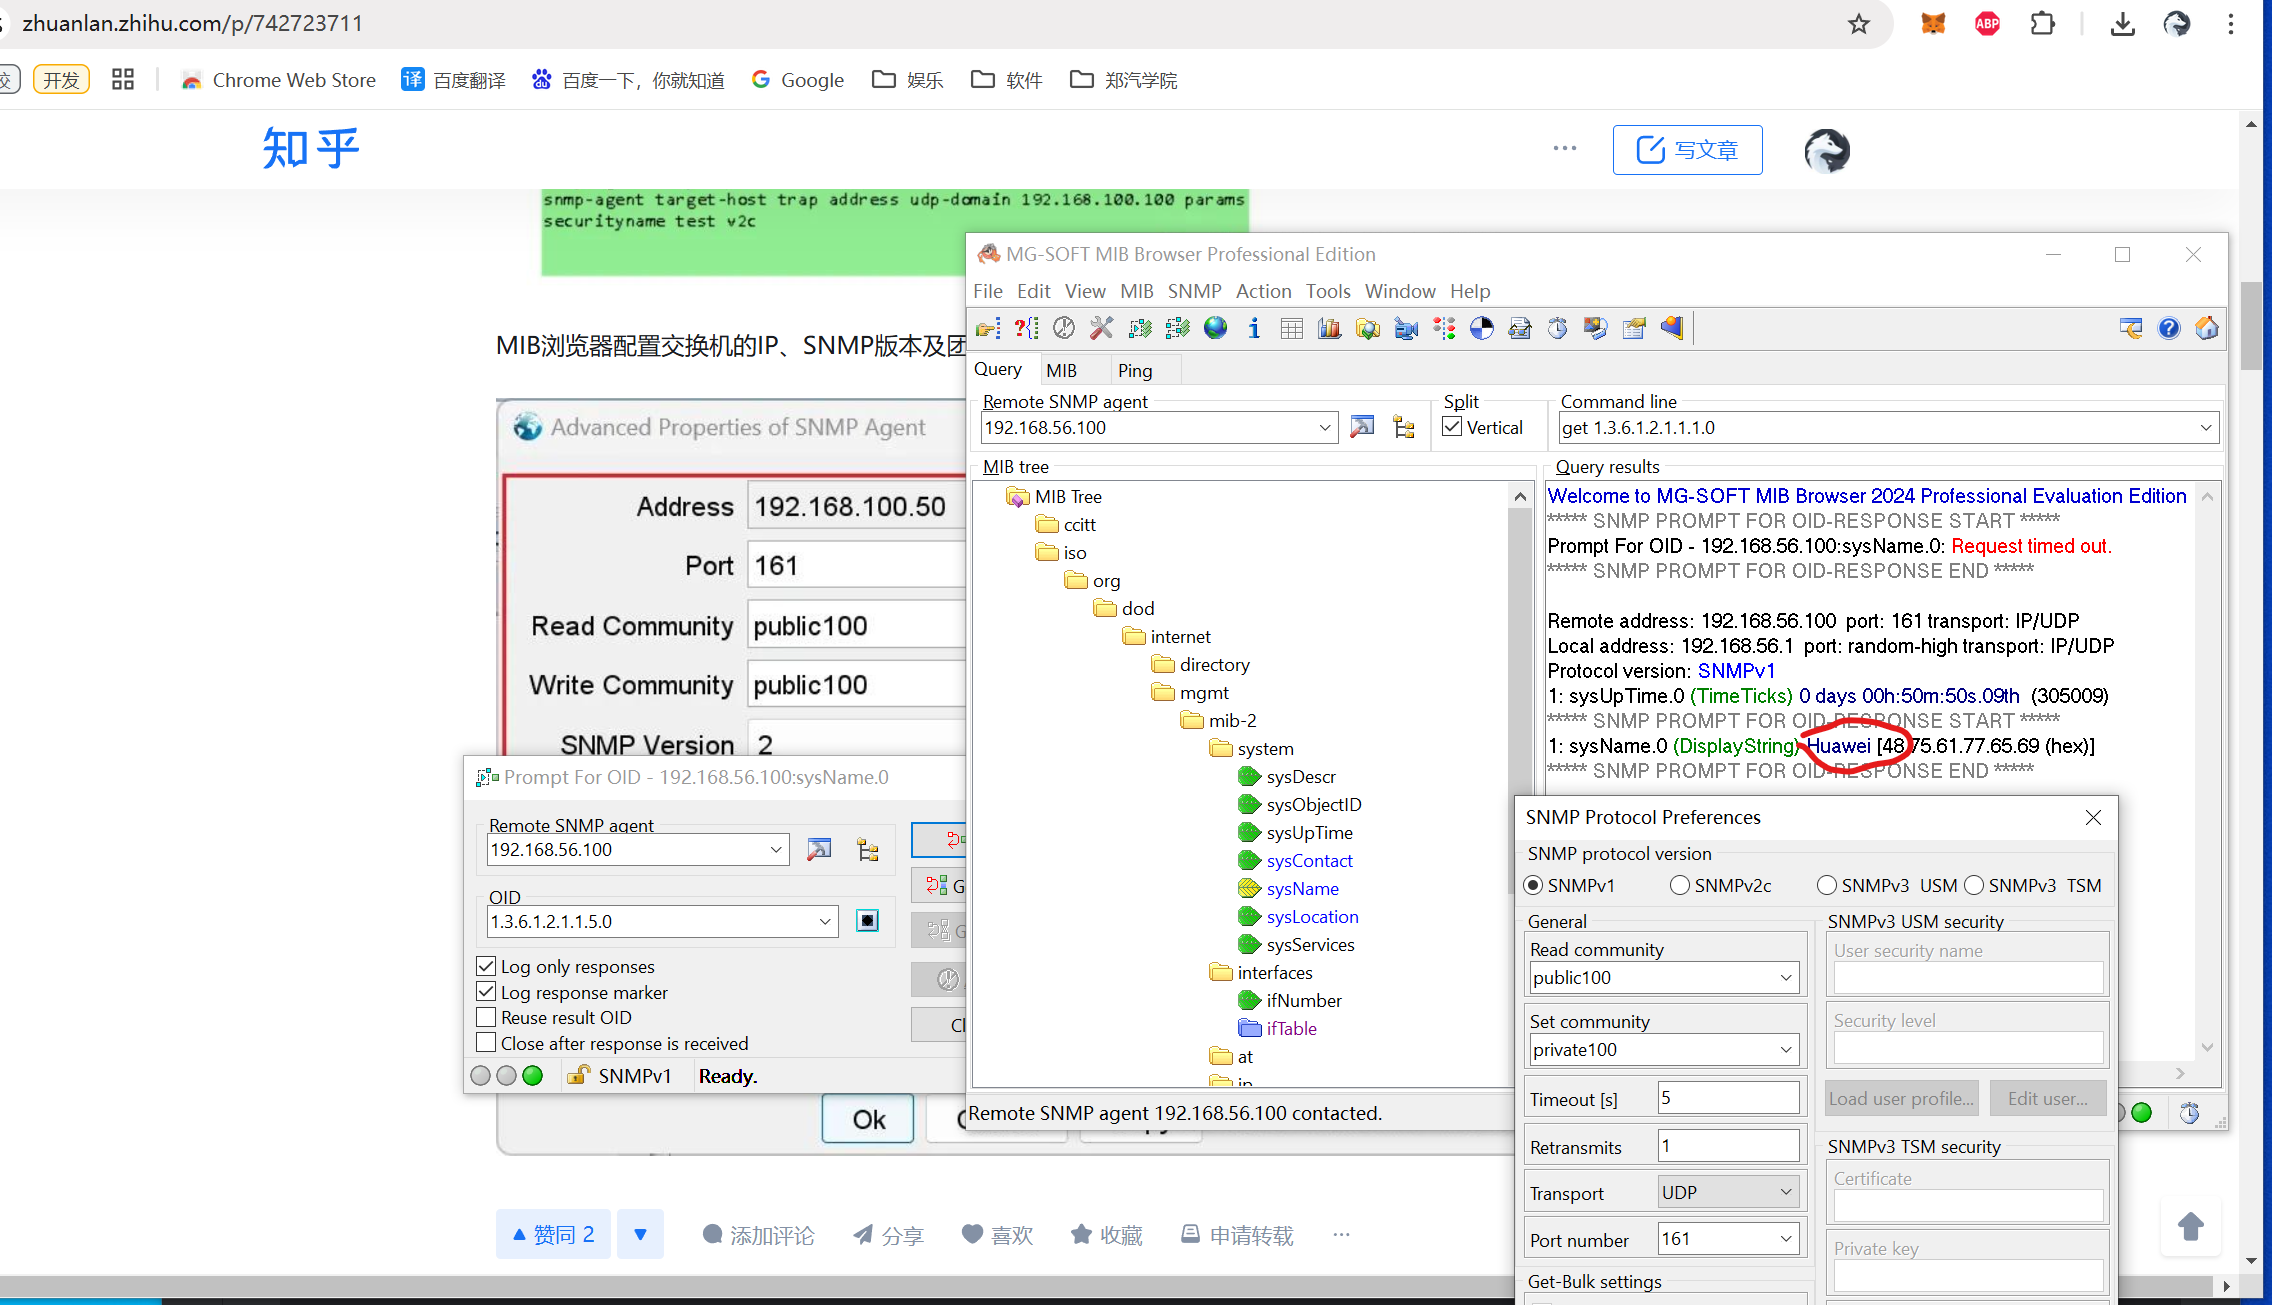Screen dimensions: 2272x1305
Task: Open the SNMP menu
Action: [x=1194, y=291]
